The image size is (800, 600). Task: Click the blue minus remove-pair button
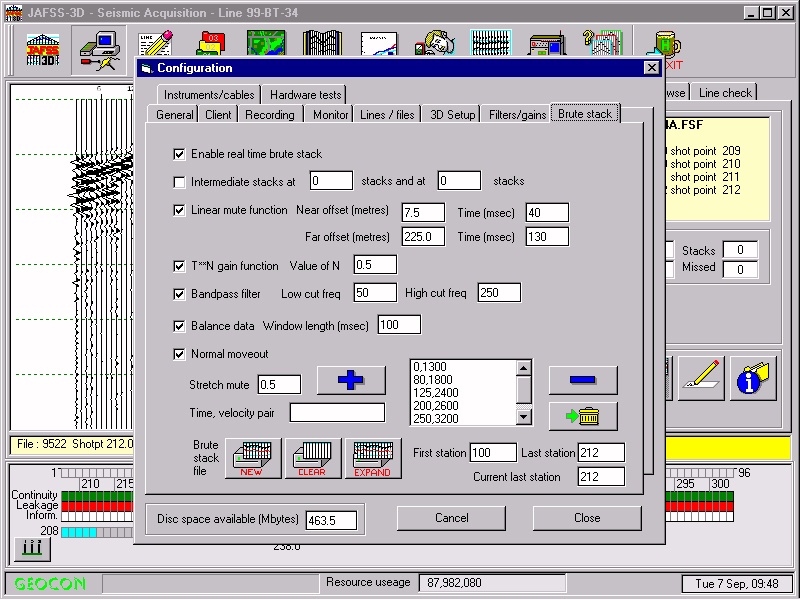tap(583, 380)
